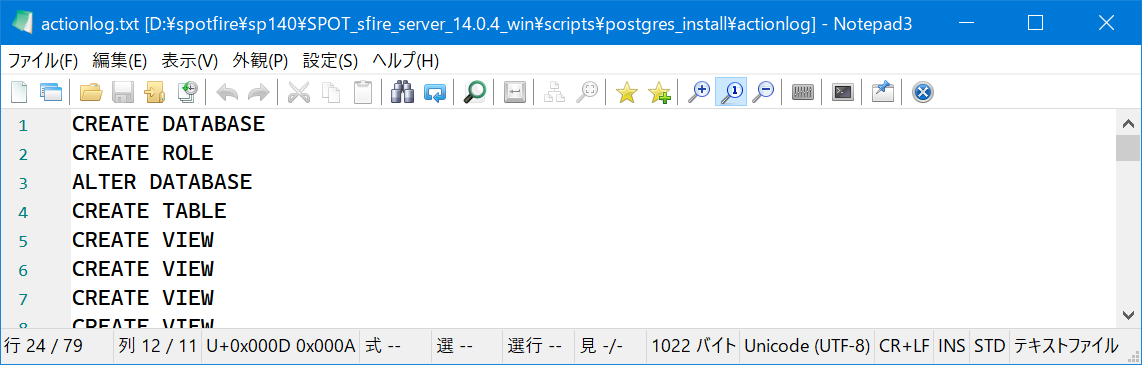Click line number 3 in the margin
The width and height of the screenshot is (1142, 365).
click(x=23, y=184)
